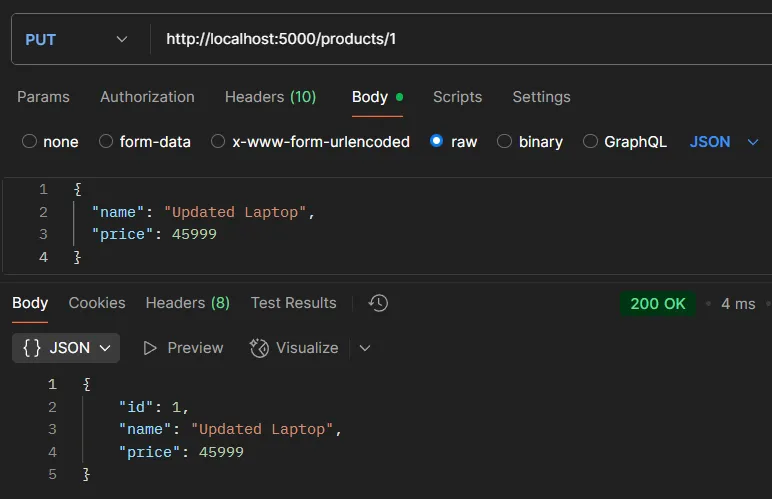Click the Preview play button
Image resolution: width=772 pixels, height=499 pixels.
click(183, 348)
